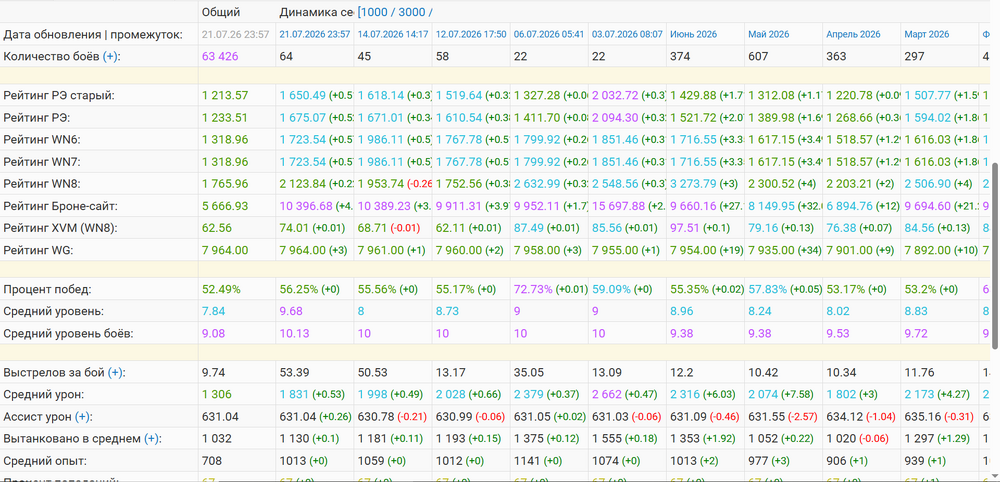Image resolution: width=1000 pixels, height=482 pixels.
Task: Click overall XVM (WN8) value 62.56
Action: point(216,229)
